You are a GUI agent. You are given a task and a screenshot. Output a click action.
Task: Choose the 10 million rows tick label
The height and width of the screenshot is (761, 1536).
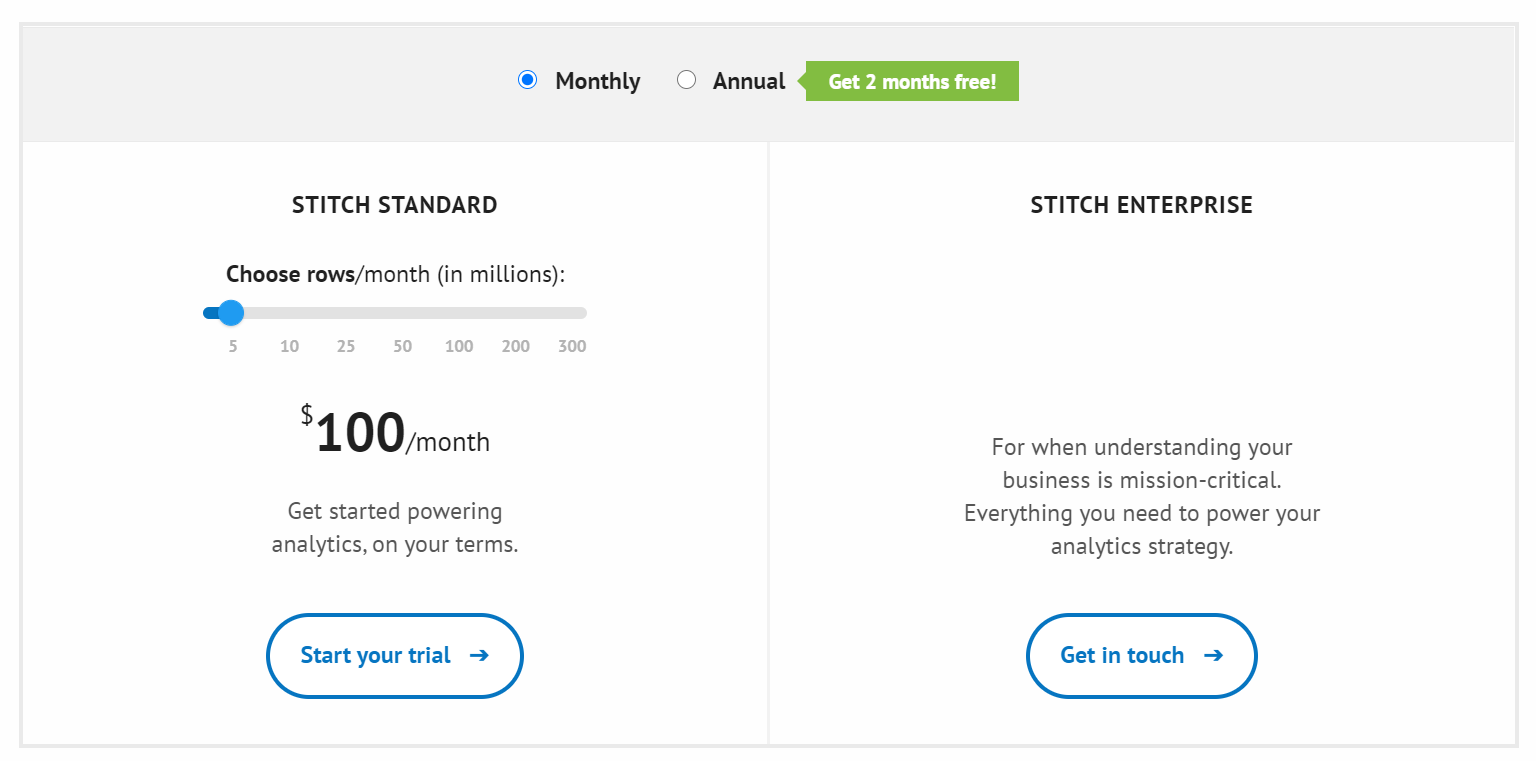[x=289, y=347]
